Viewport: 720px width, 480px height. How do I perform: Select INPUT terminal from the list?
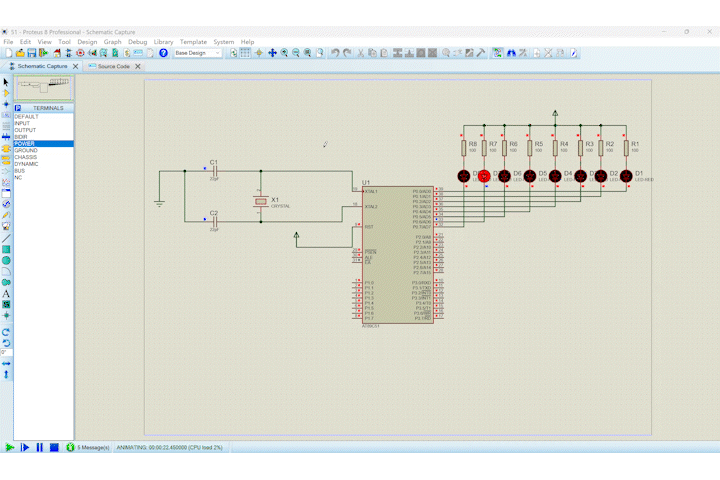pos(22,123)
